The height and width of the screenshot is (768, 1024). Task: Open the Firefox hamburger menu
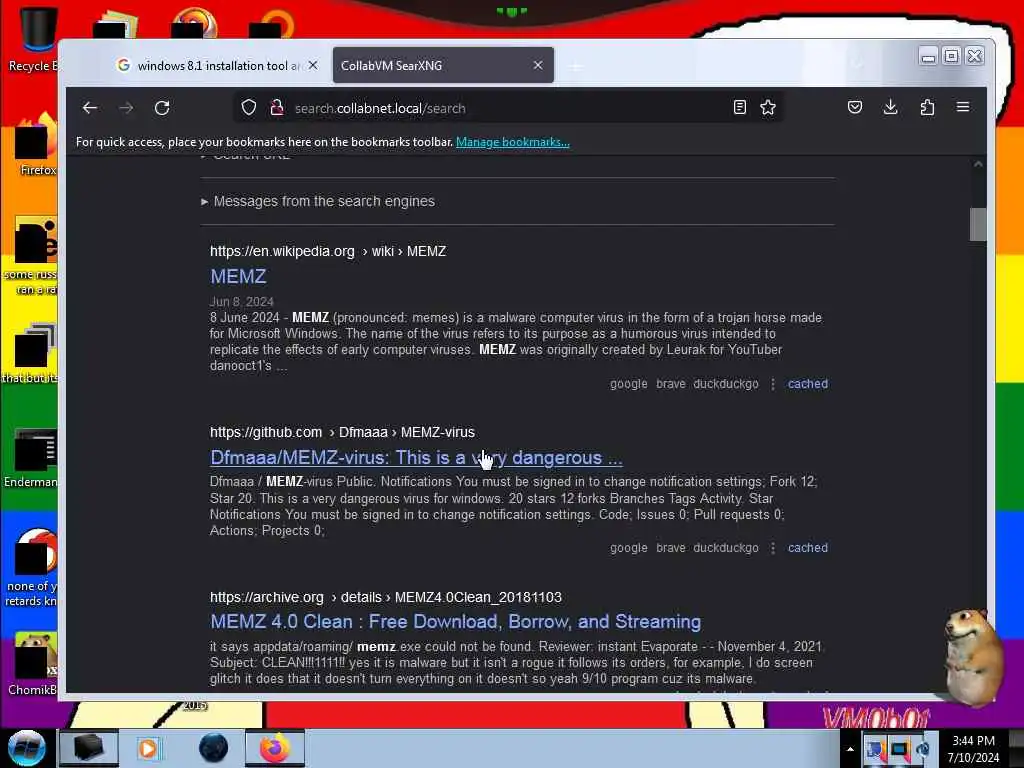963,107
